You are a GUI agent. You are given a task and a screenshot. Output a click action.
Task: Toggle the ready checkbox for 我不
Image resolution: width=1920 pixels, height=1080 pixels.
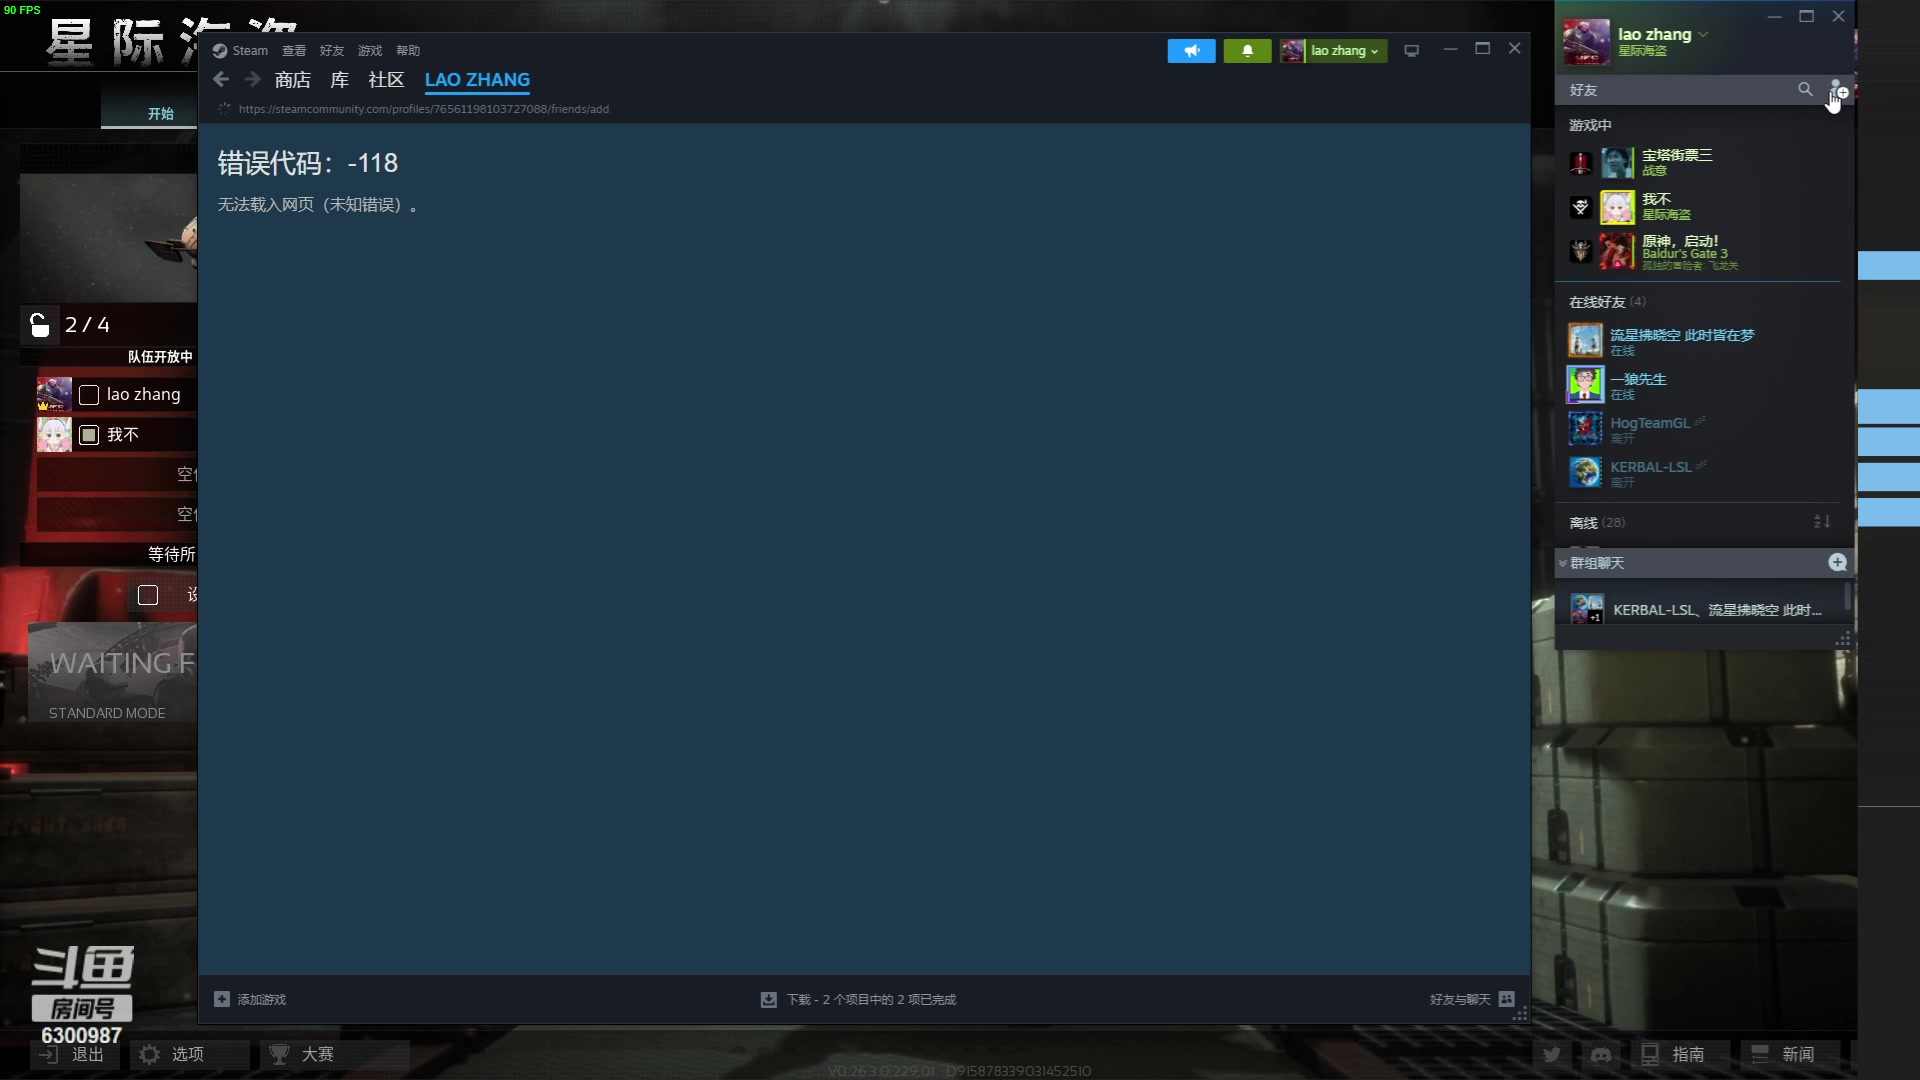pos(89,435)
